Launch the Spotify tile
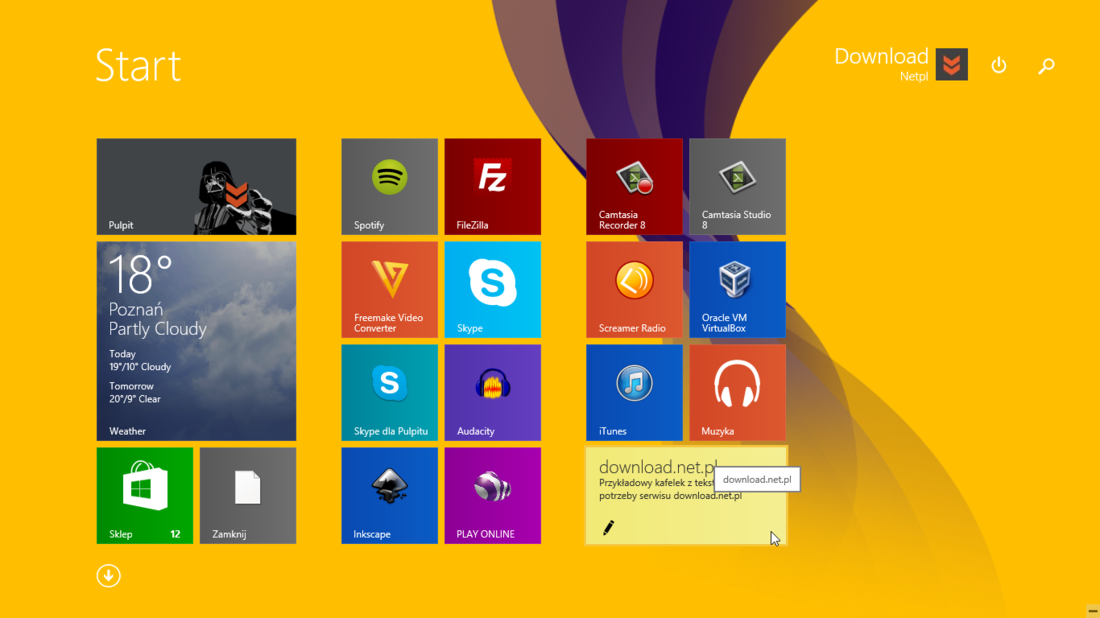 coord(389,187)
